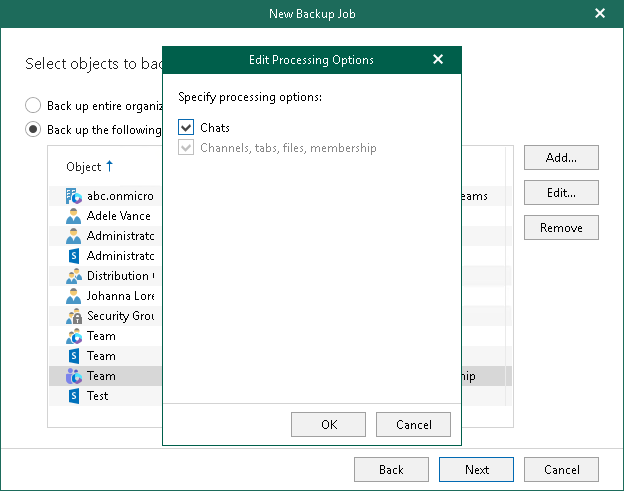This screenshot has width=624, height=491.
Task: Close the Edit Processing Options dialog
Action: pos(438,60)
